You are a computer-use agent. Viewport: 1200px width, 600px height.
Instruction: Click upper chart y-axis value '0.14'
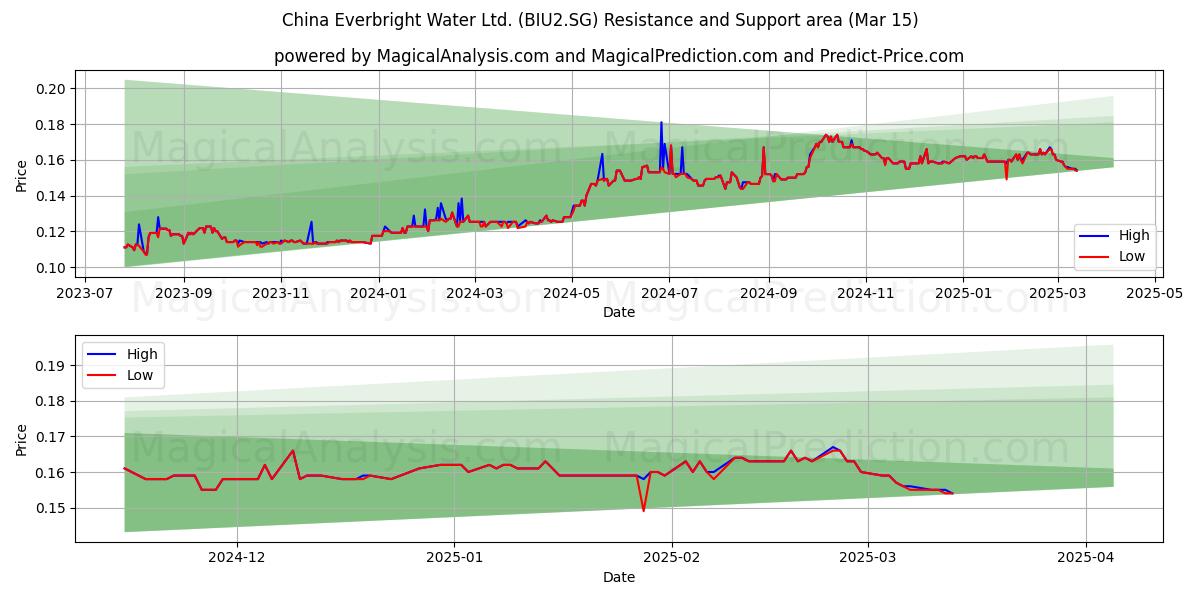coord(52,196)
